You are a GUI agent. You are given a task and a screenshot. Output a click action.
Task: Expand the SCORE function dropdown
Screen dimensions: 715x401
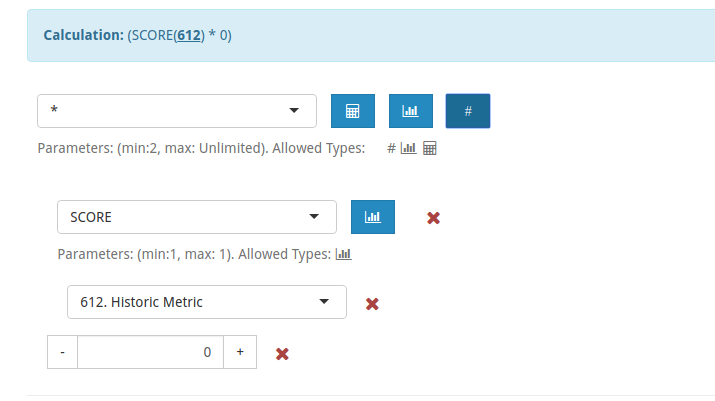click(197, 217)
